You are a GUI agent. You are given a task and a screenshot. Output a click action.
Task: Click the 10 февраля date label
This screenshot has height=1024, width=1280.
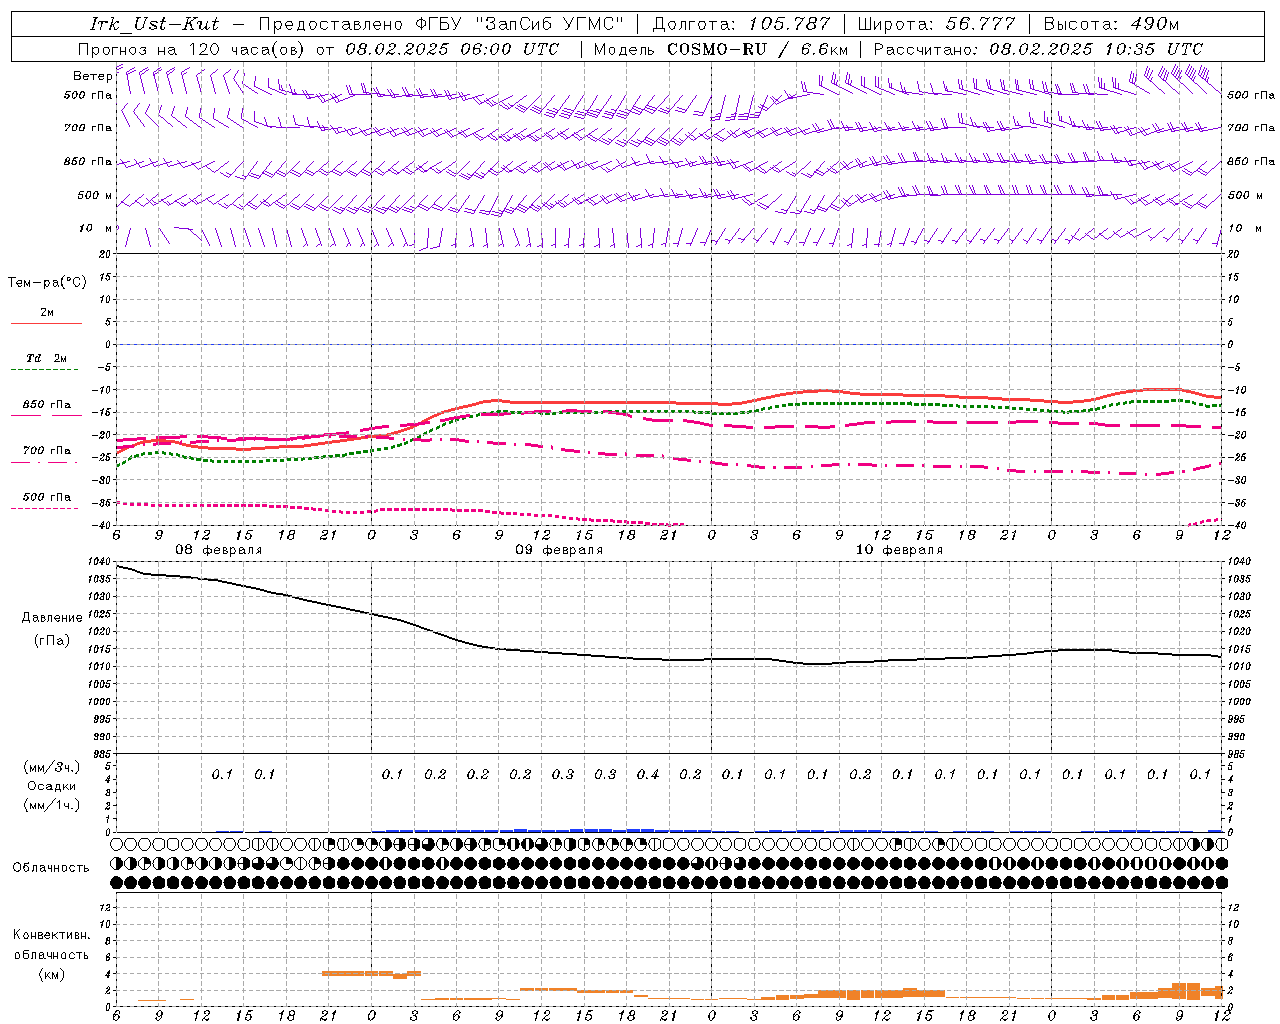pos(899,550)
